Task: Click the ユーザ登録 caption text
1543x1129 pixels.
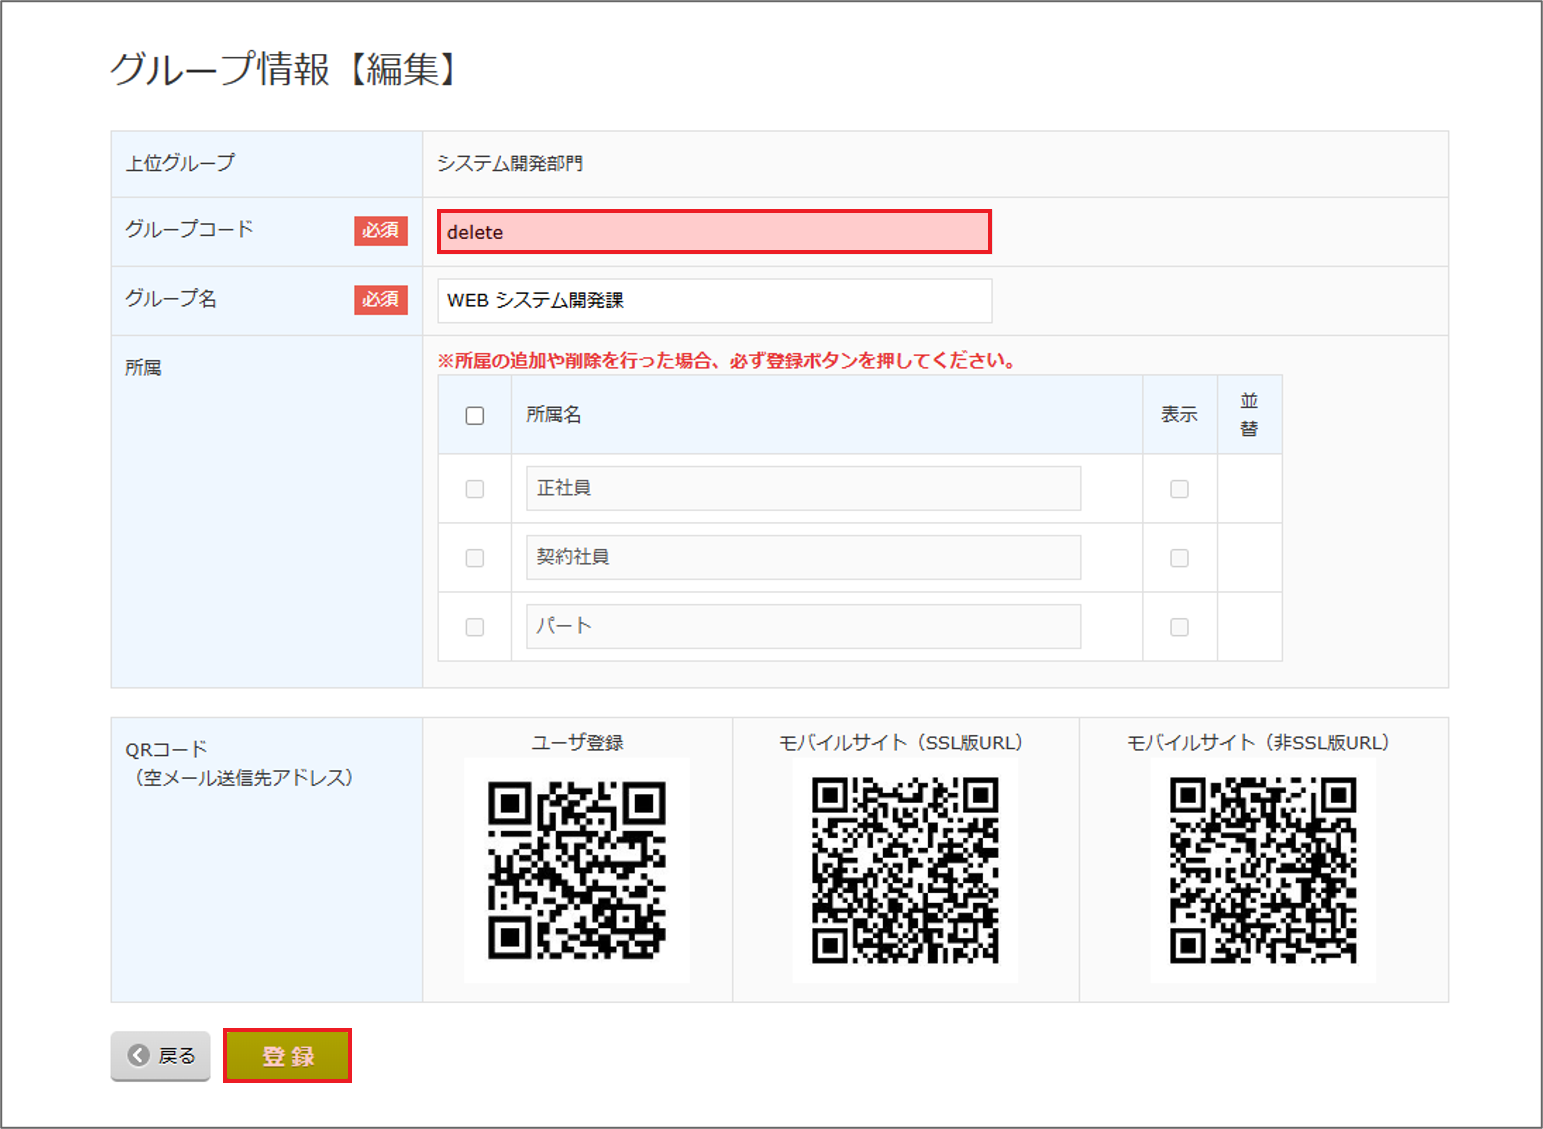Action: [x=577, y=742]
